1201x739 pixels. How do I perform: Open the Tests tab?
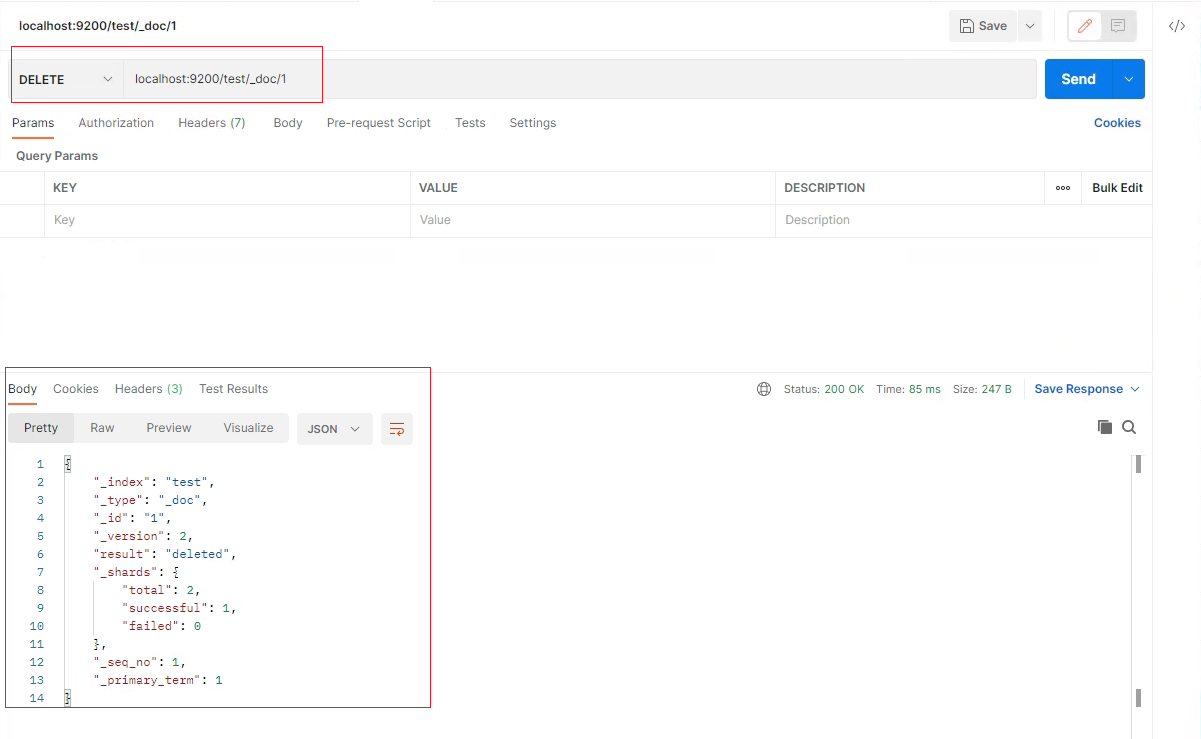(470, 123)
